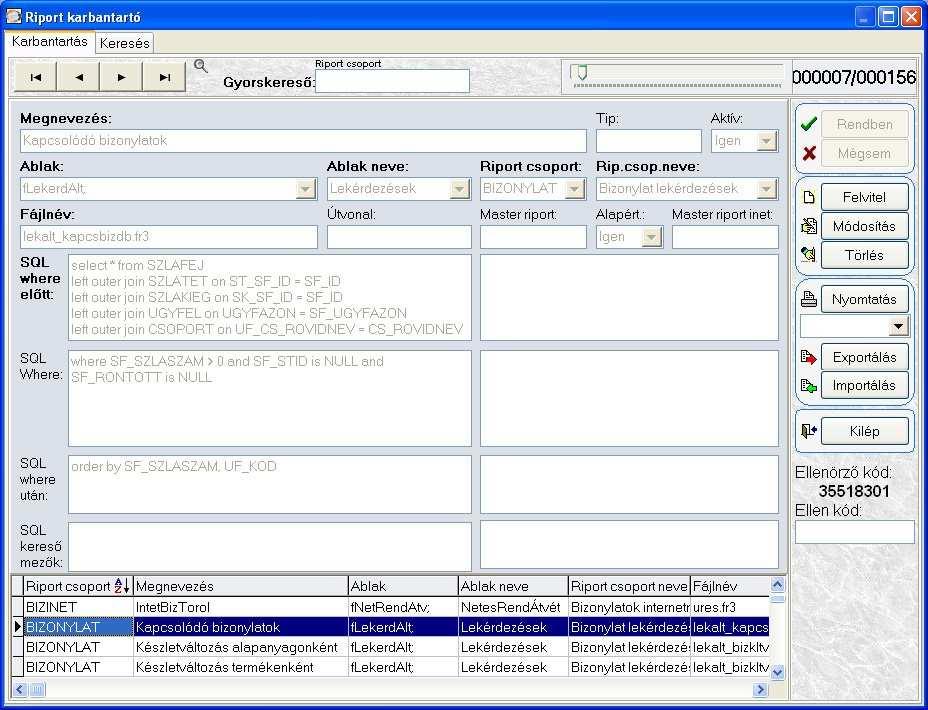Click the Tip field
The image size is (928, 710).
648,141
